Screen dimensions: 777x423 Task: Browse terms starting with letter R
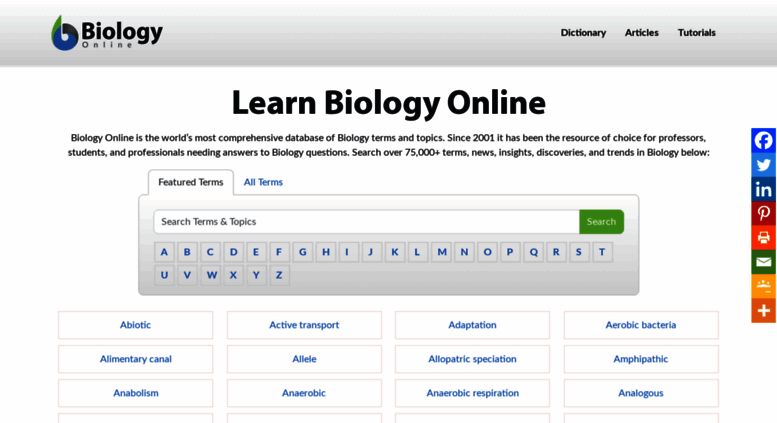click(556, 252)
